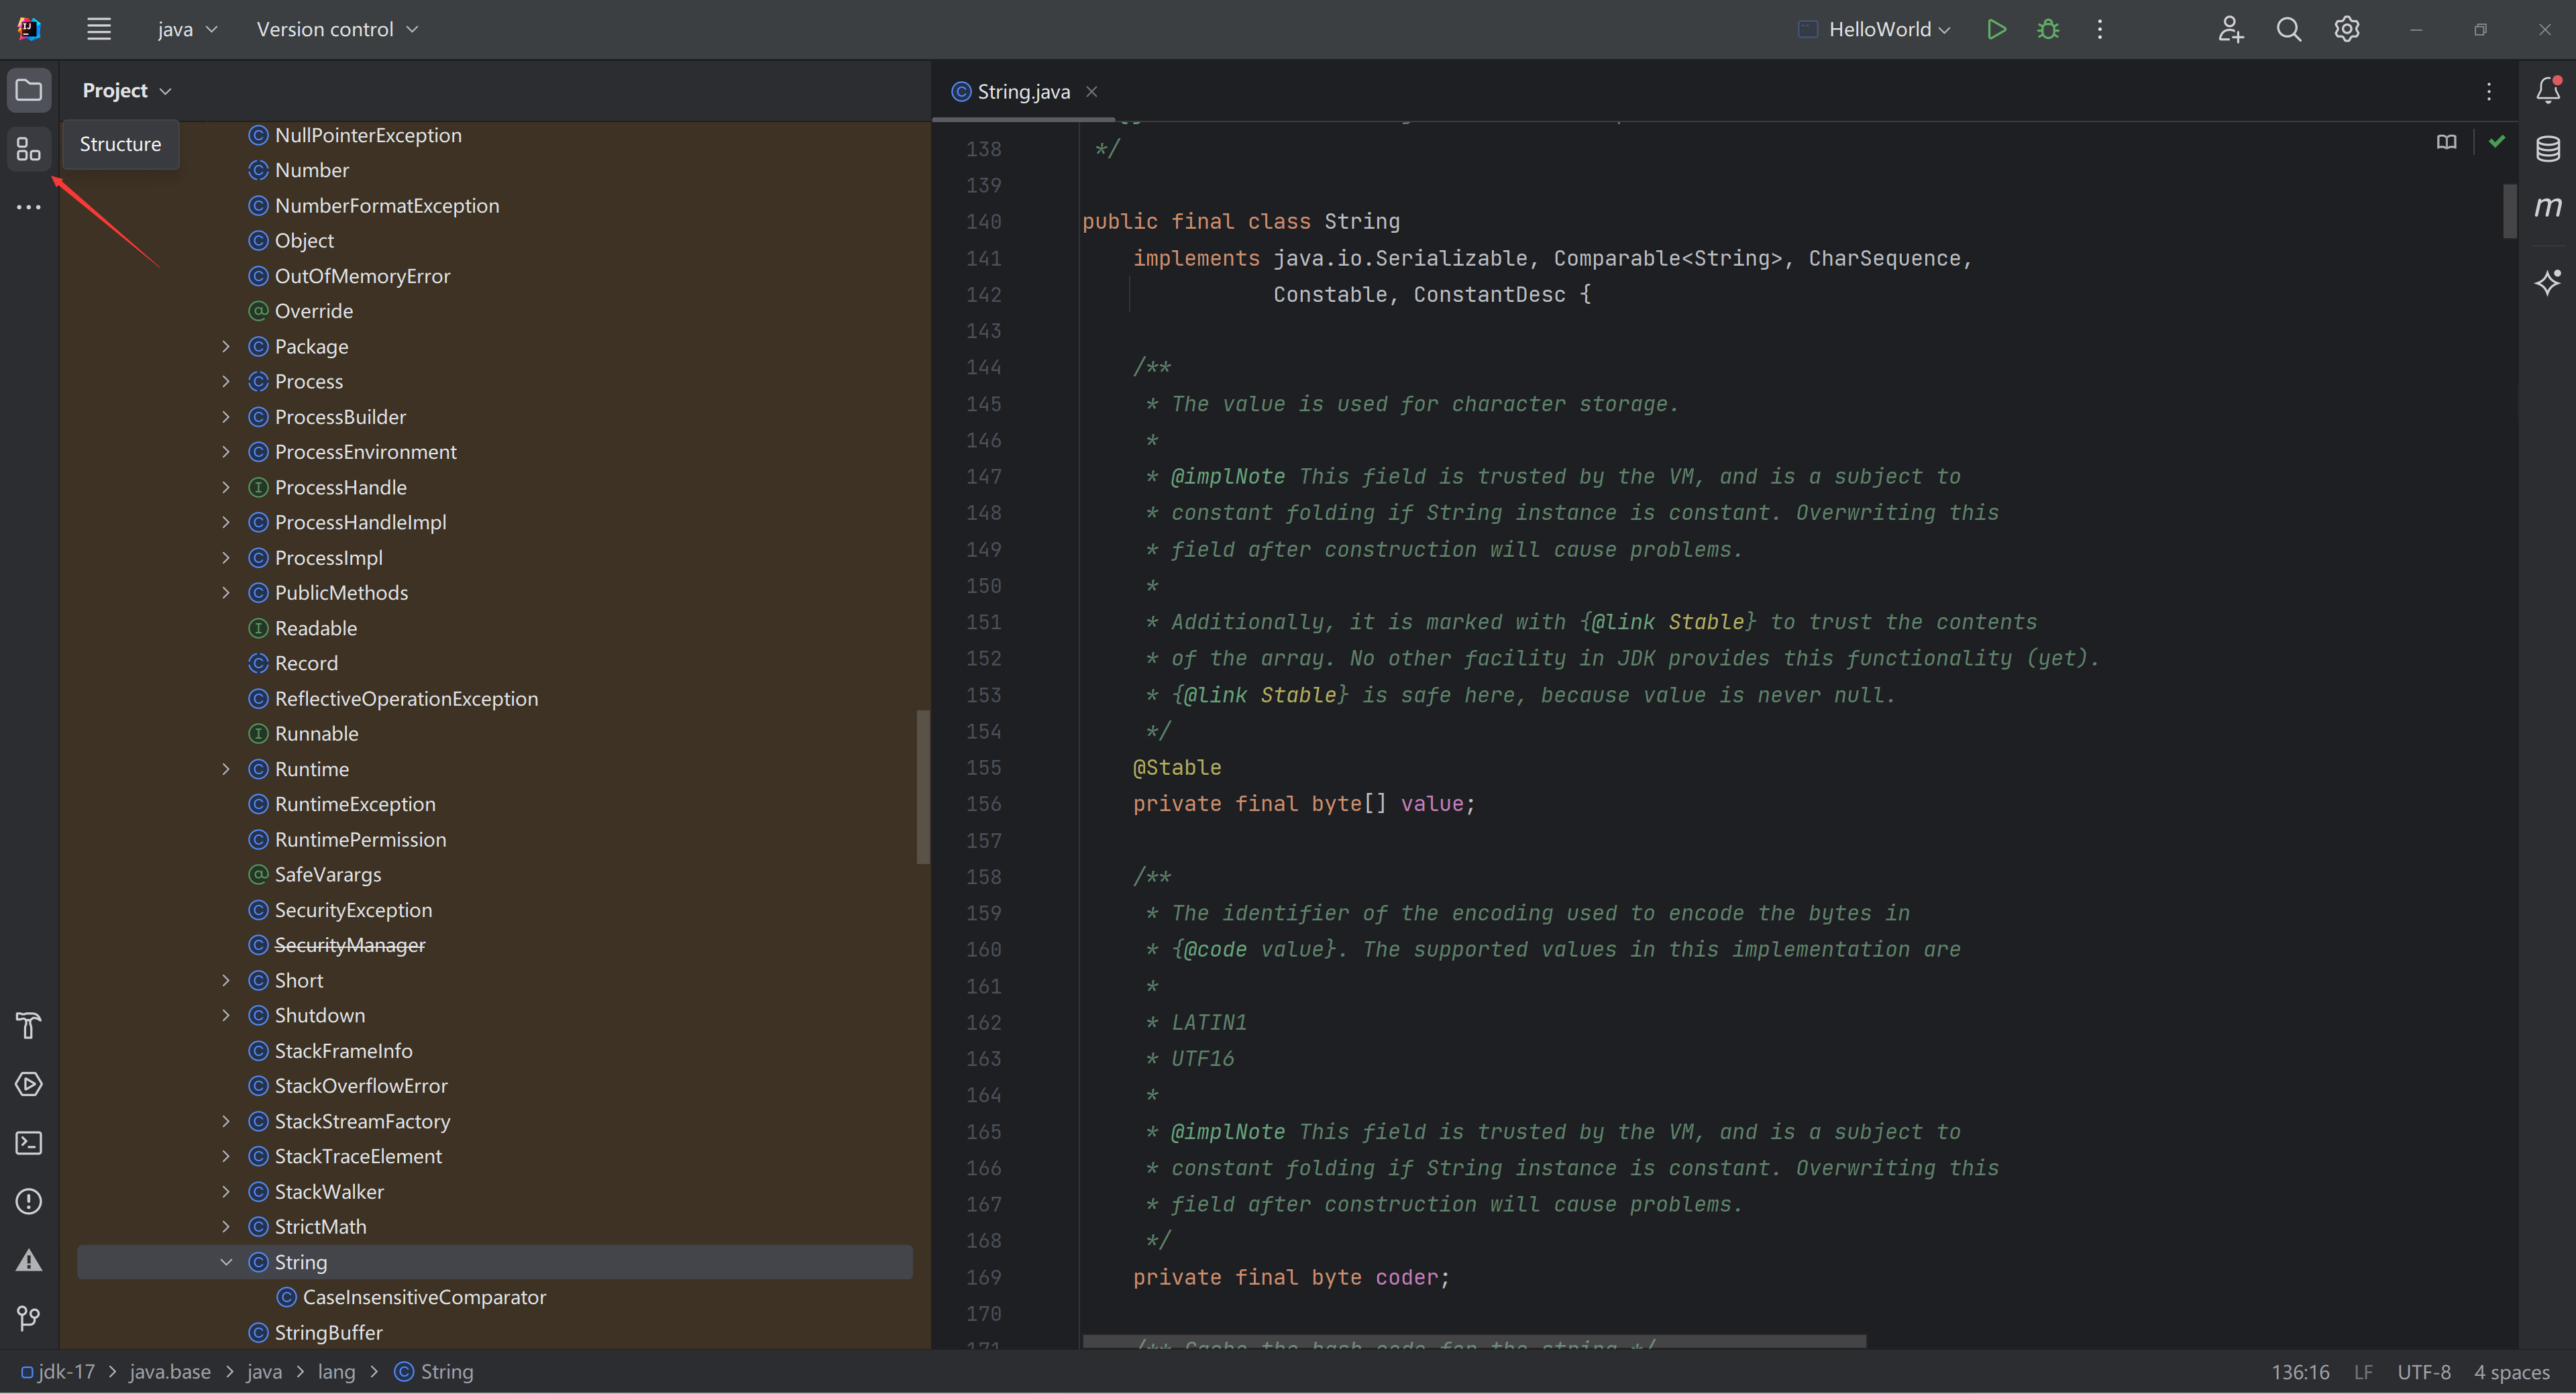Expand the StrictMath node
This screenshot has height=1394, width=2576.
click(226, 1226)
